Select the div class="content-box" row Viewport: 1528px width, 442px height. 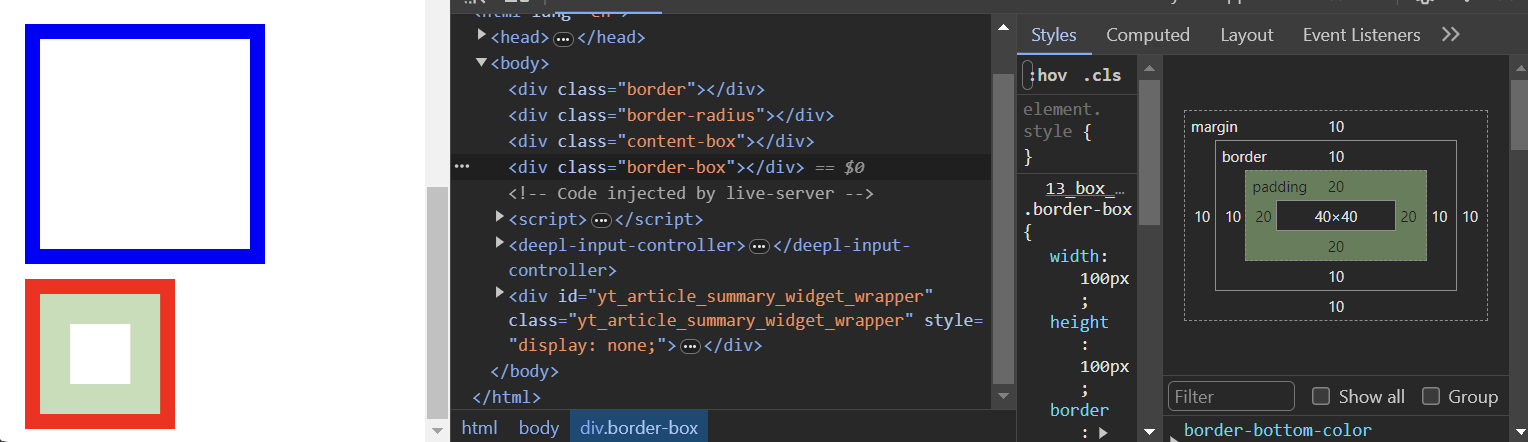pos(661,141)
